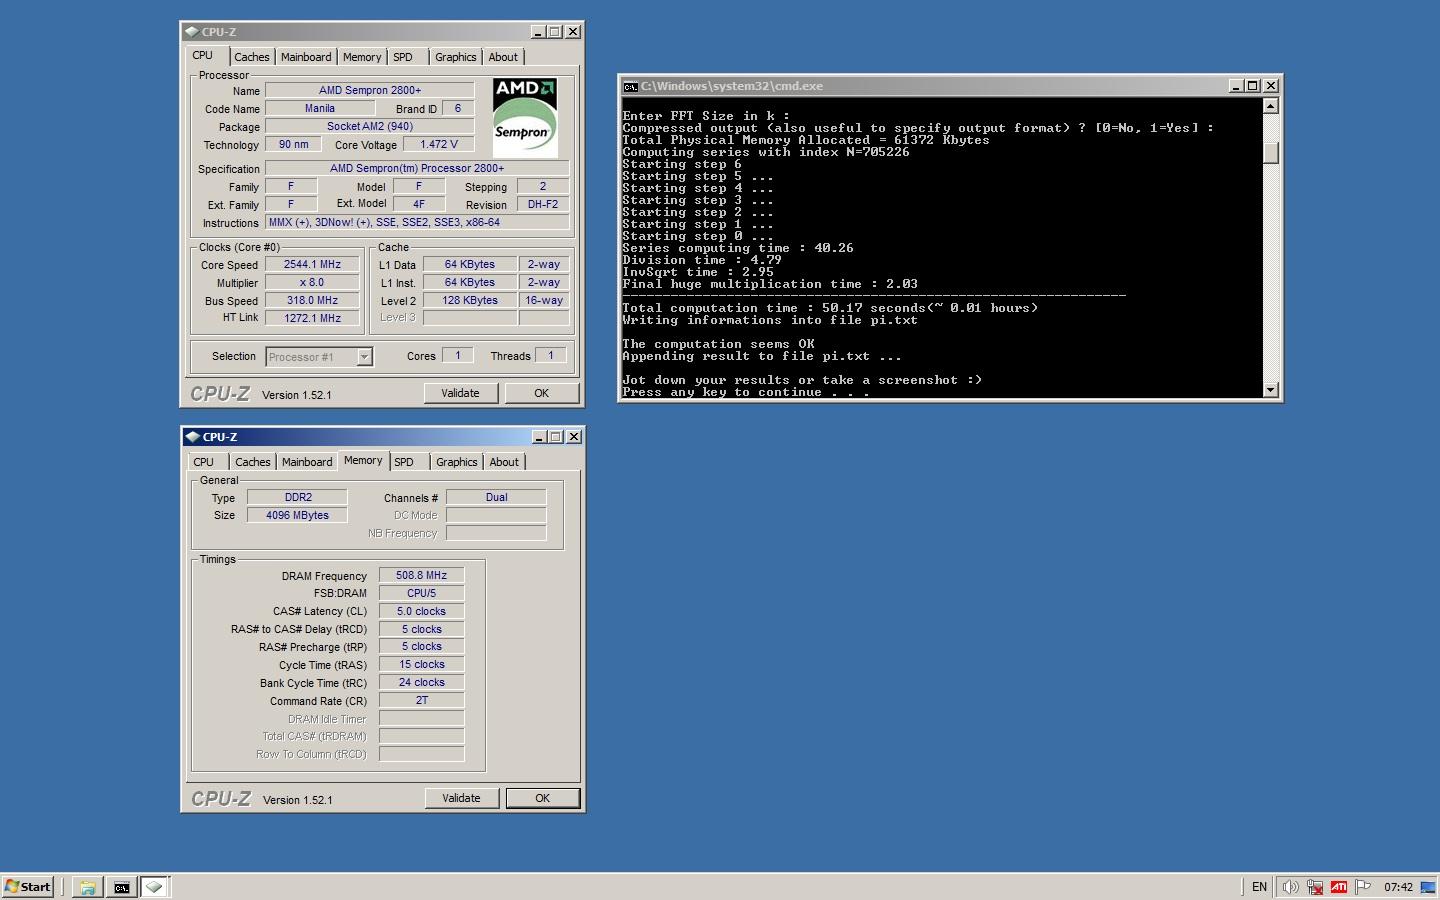Click the memory Type value DDR2
The height and width of the screenshot is (900, 1440).
(298, 497)
